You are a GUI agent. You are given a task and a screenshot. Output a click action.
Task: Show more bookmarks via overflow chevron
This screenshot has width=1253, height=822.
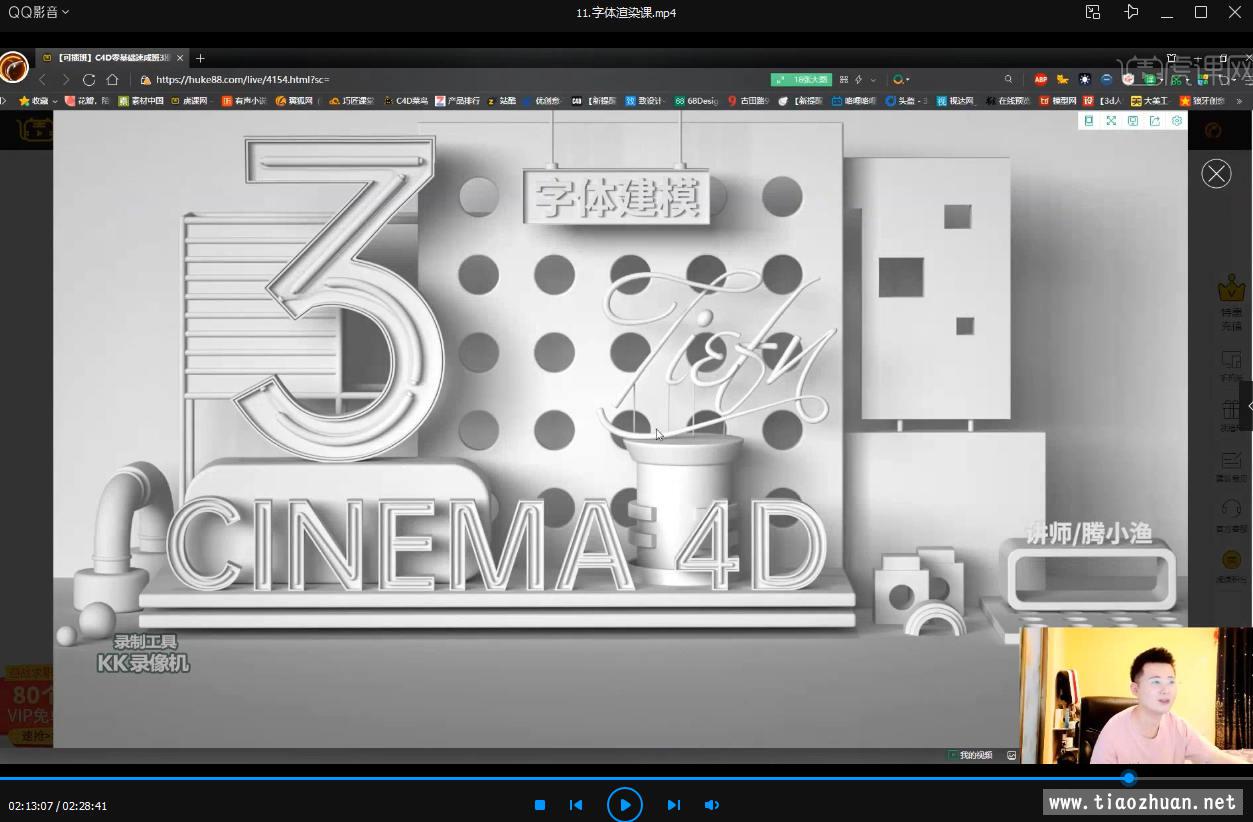1240,101
